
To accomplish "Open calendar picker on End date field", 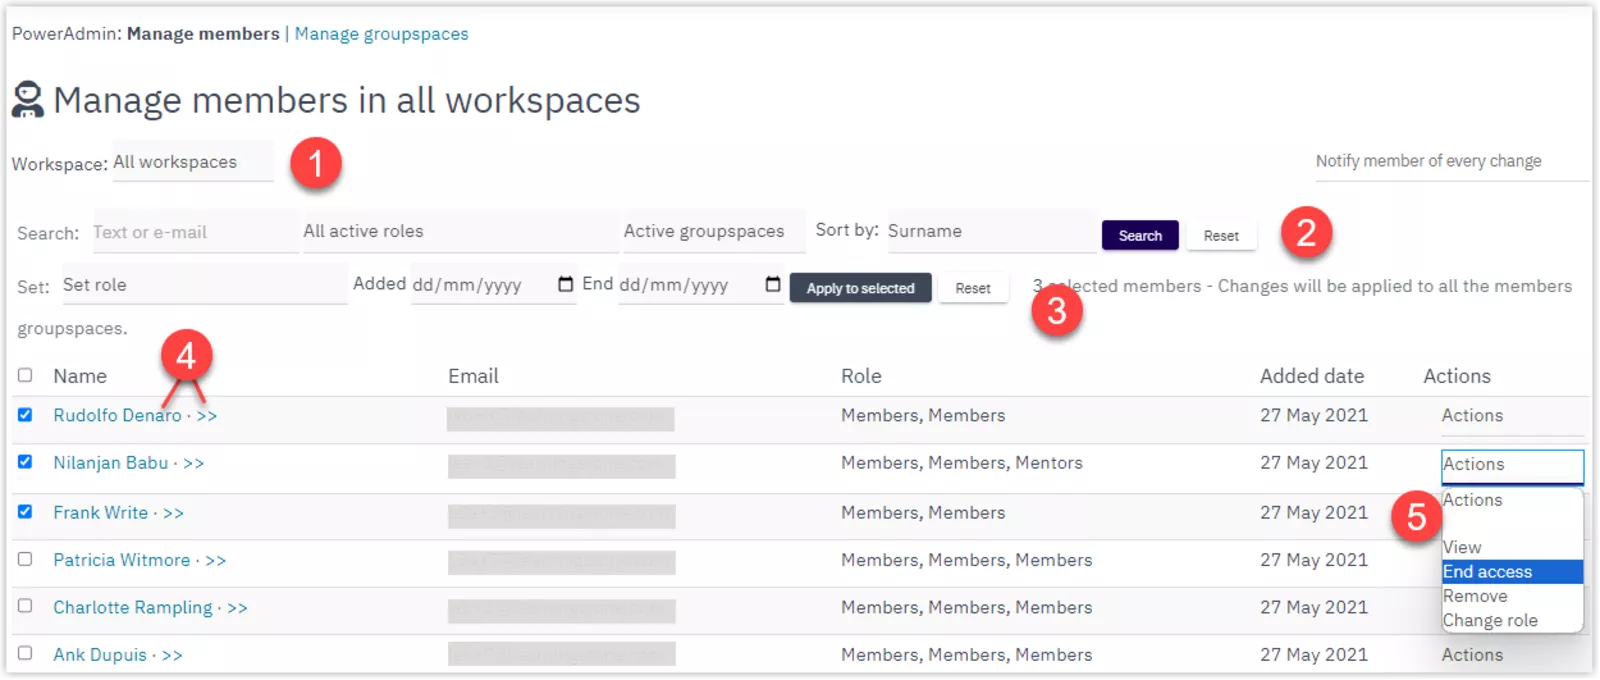I will point(772,284).
